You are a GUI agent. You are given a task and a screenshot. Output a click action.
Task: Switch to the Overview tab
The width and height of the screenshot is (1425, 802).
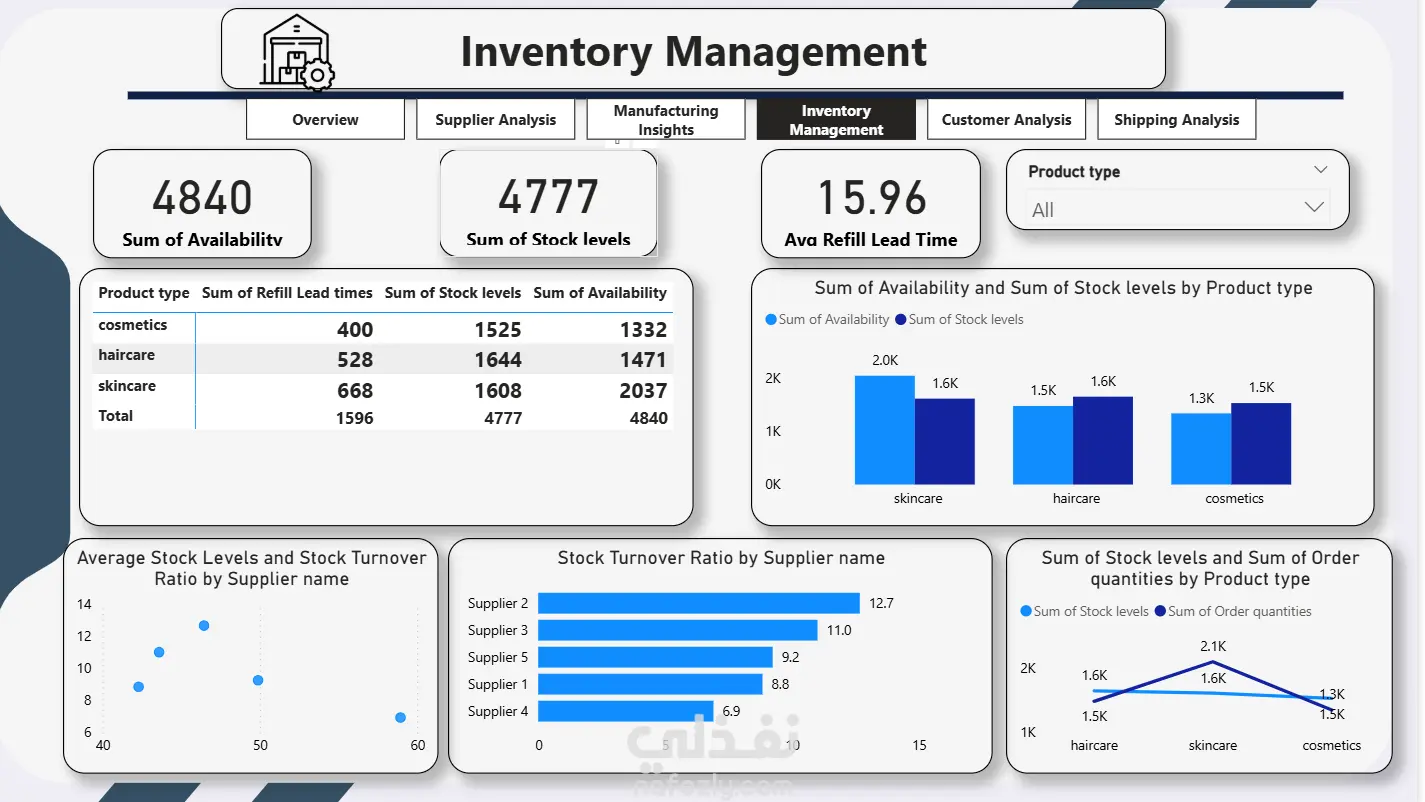(325, 119)
